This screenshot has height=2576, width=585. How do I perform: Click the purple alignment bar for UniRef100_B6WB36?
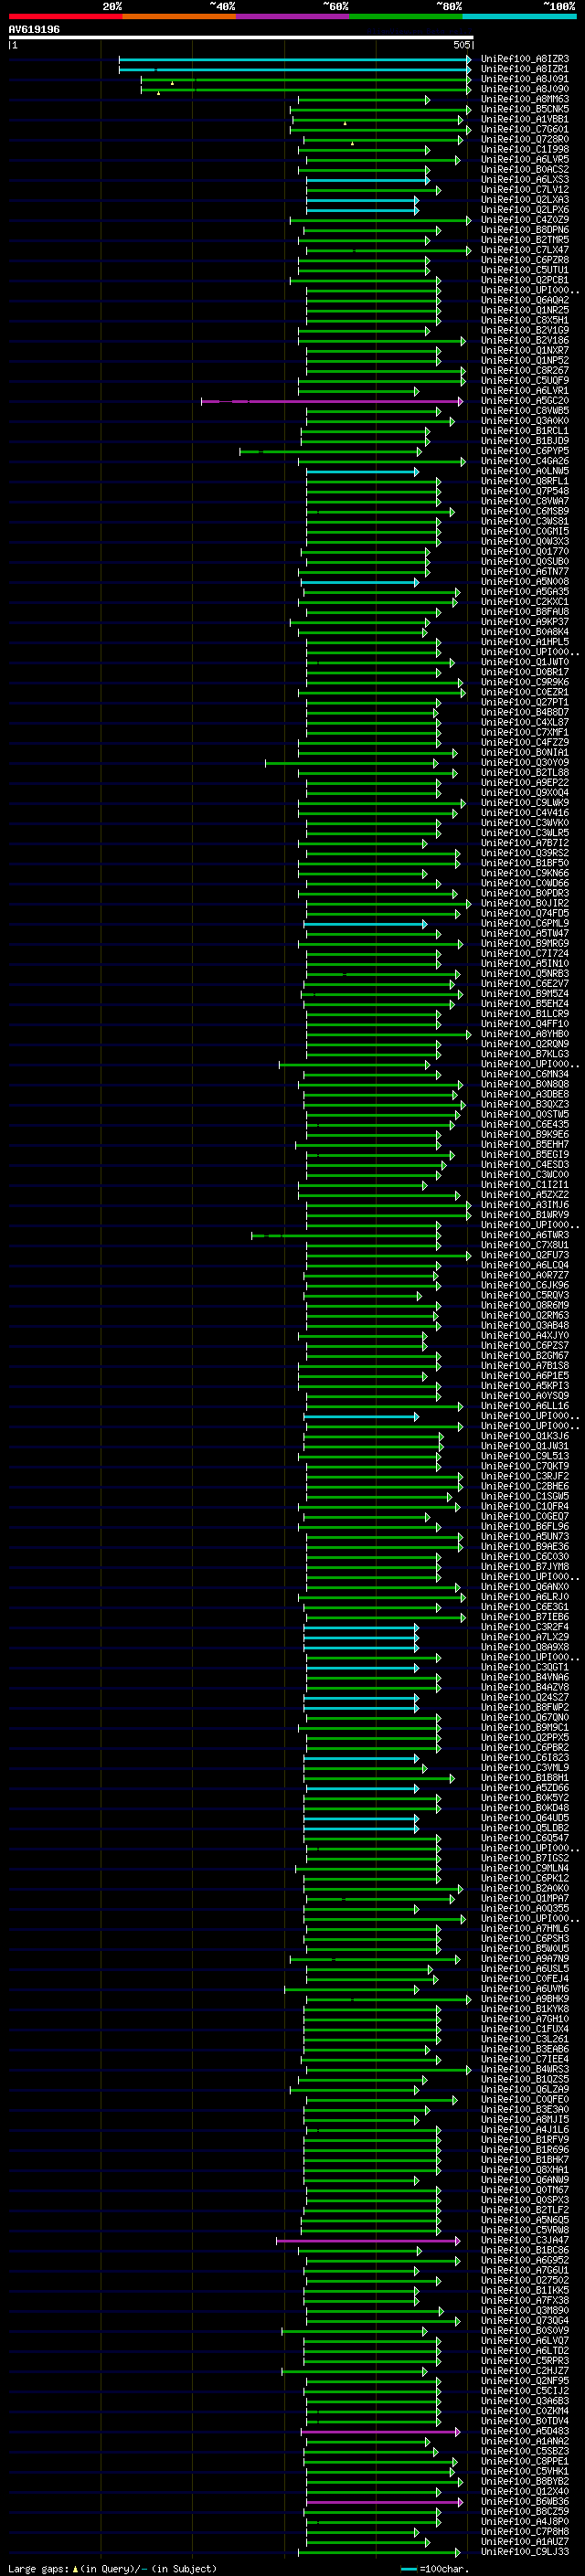(x=385, y=2501)
